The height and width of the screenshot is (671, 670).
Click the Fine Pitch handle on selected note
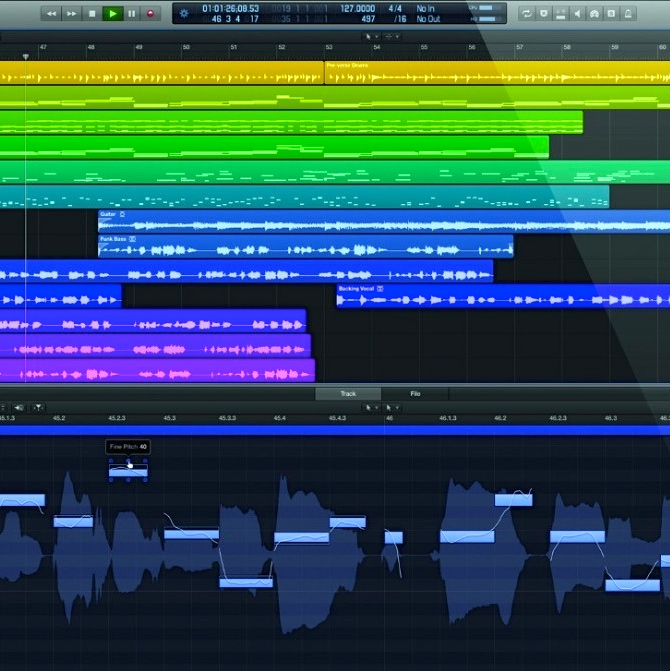click(128, 461)
